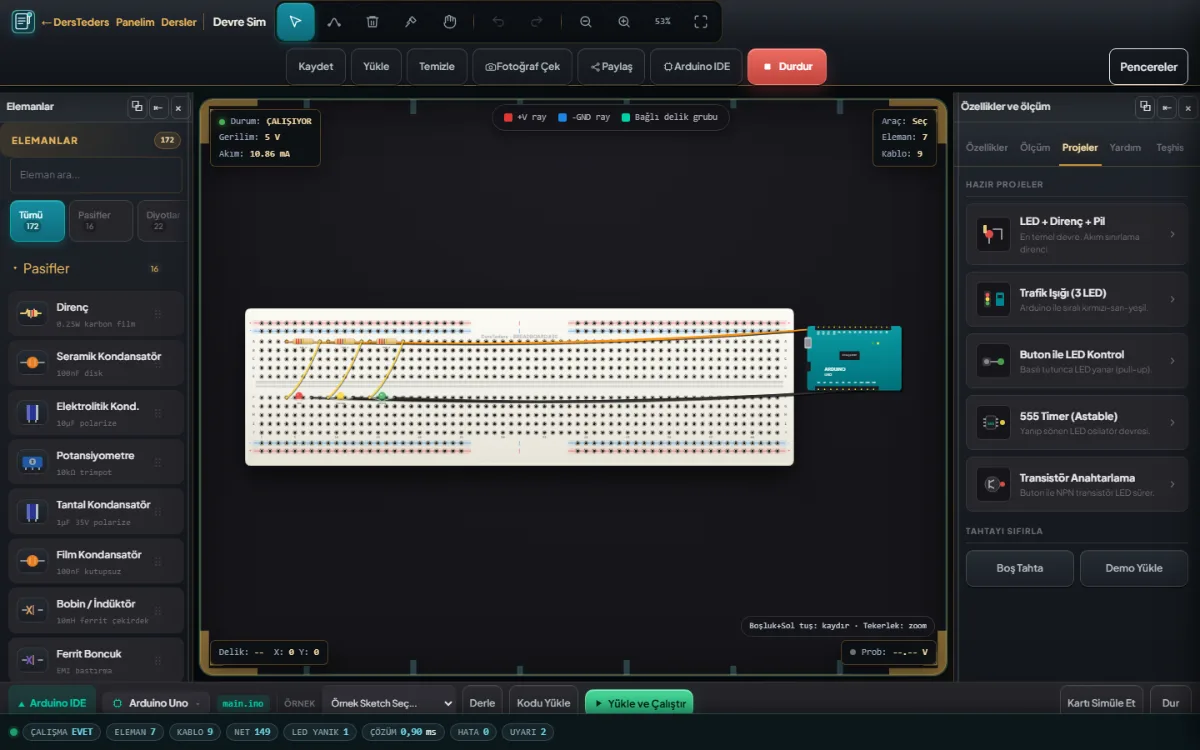Click the trash delete tool
This screenshot has width=1200, height=750.
pos(372,21)
